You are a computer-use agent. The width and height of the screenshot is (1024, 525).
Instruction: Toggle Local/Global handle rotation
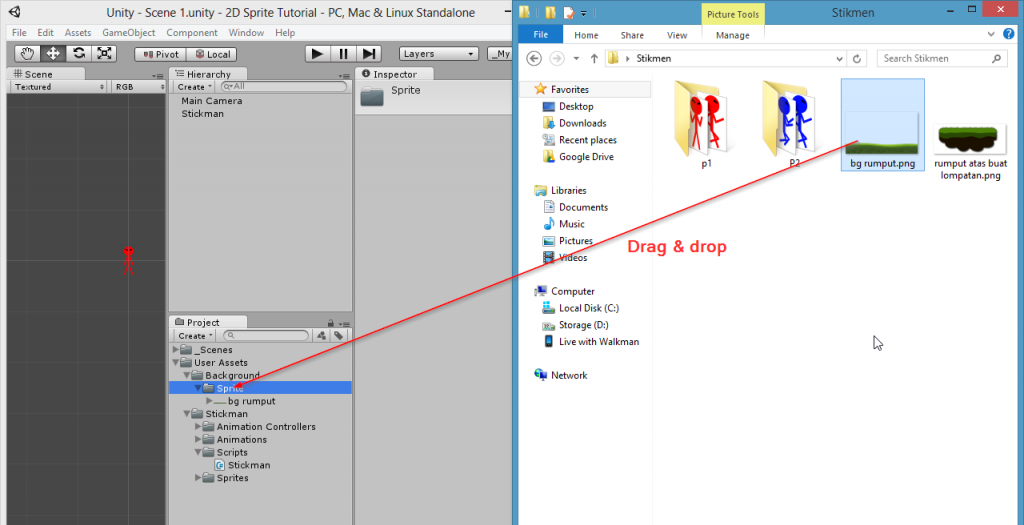coord(212,54)
